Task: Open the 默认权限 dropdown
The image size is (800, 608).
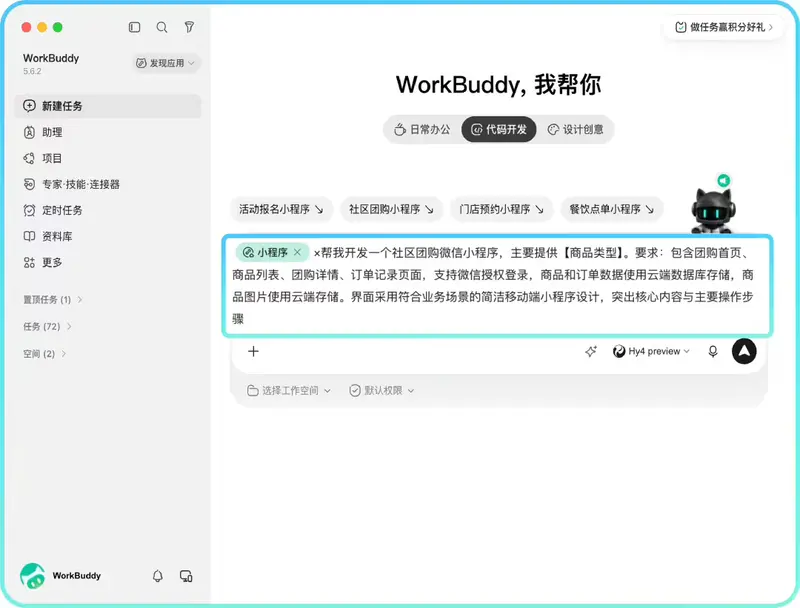Action: (x=382, y=391)
